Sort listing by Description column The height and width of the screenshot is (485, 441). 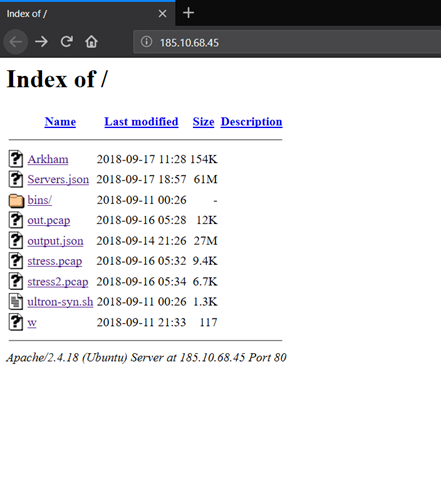coord(251,122)
